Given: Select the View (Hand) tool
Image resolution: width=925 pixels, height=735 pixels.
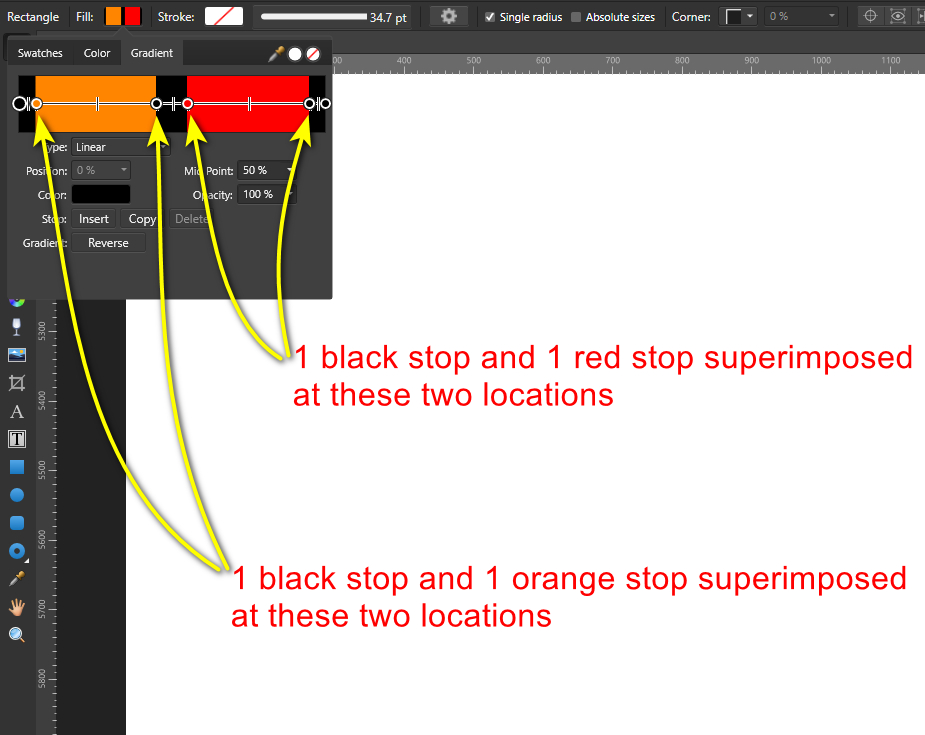Looking at the screenshot, I should (x=16, y=606).
